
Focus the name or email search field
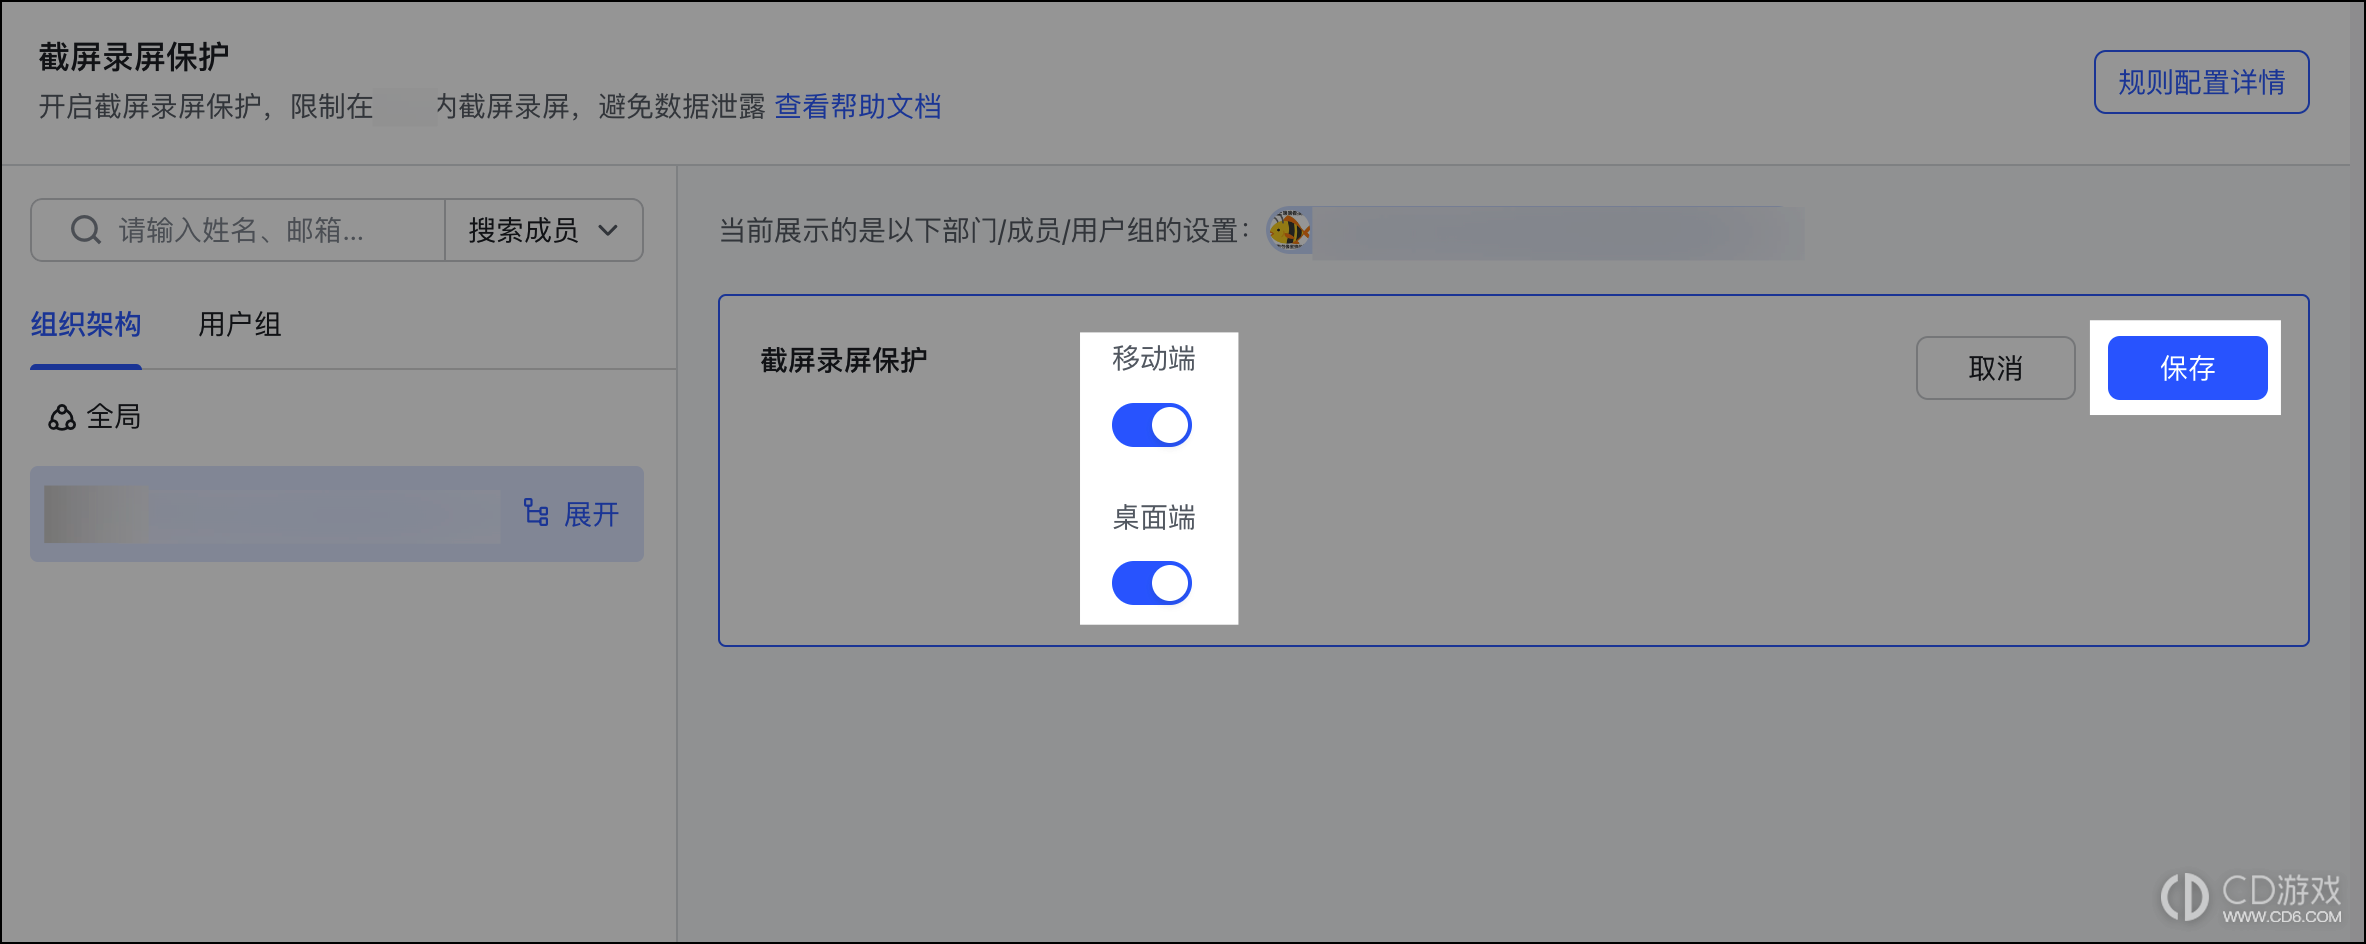[238, 230]
